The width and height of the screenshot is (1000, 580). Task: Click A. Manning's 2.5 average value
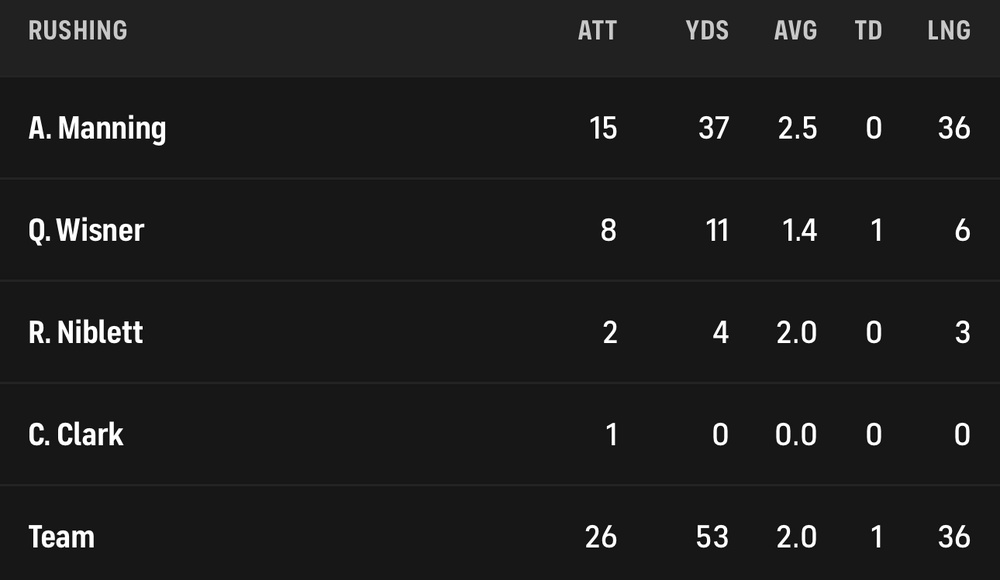(796, 128)
